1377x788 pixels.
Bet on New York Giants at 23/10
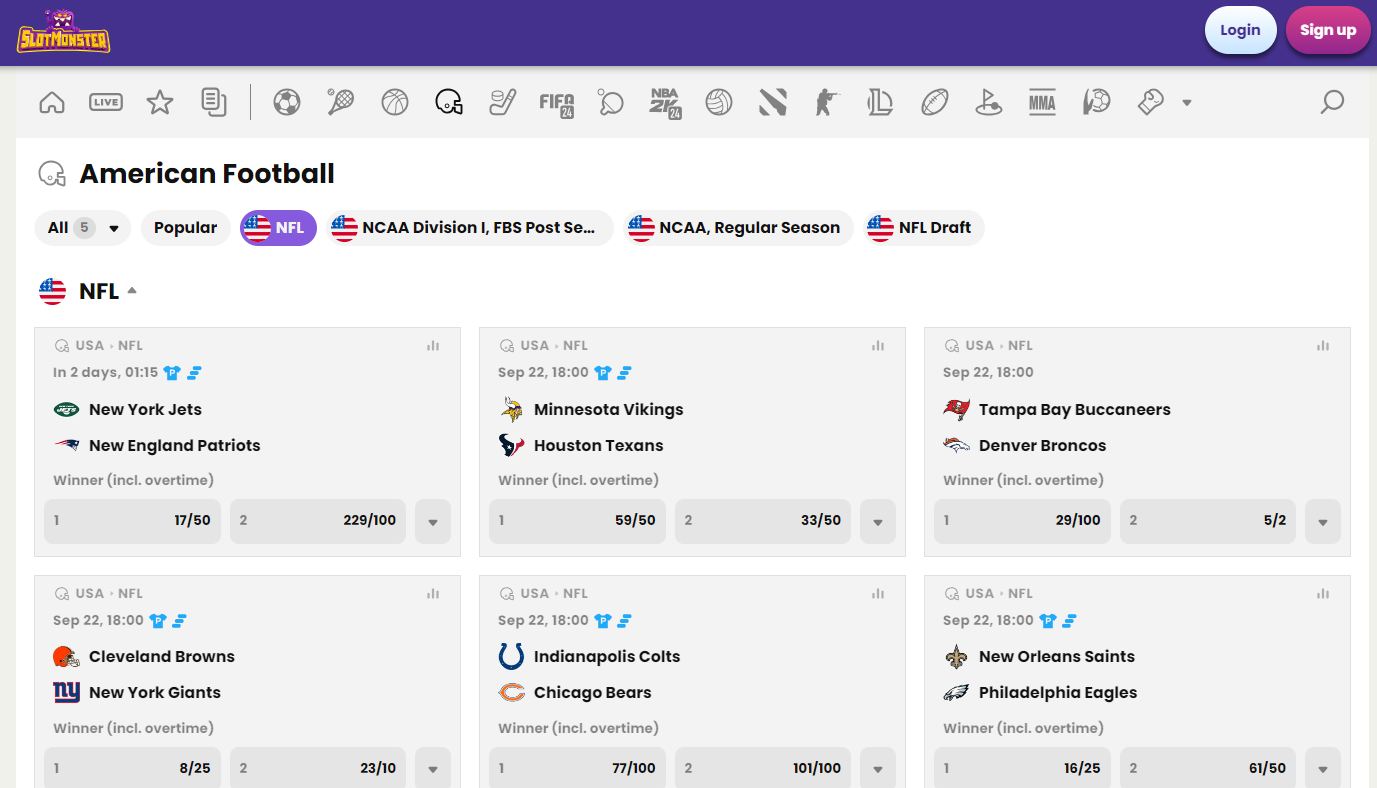coord(318,768)
